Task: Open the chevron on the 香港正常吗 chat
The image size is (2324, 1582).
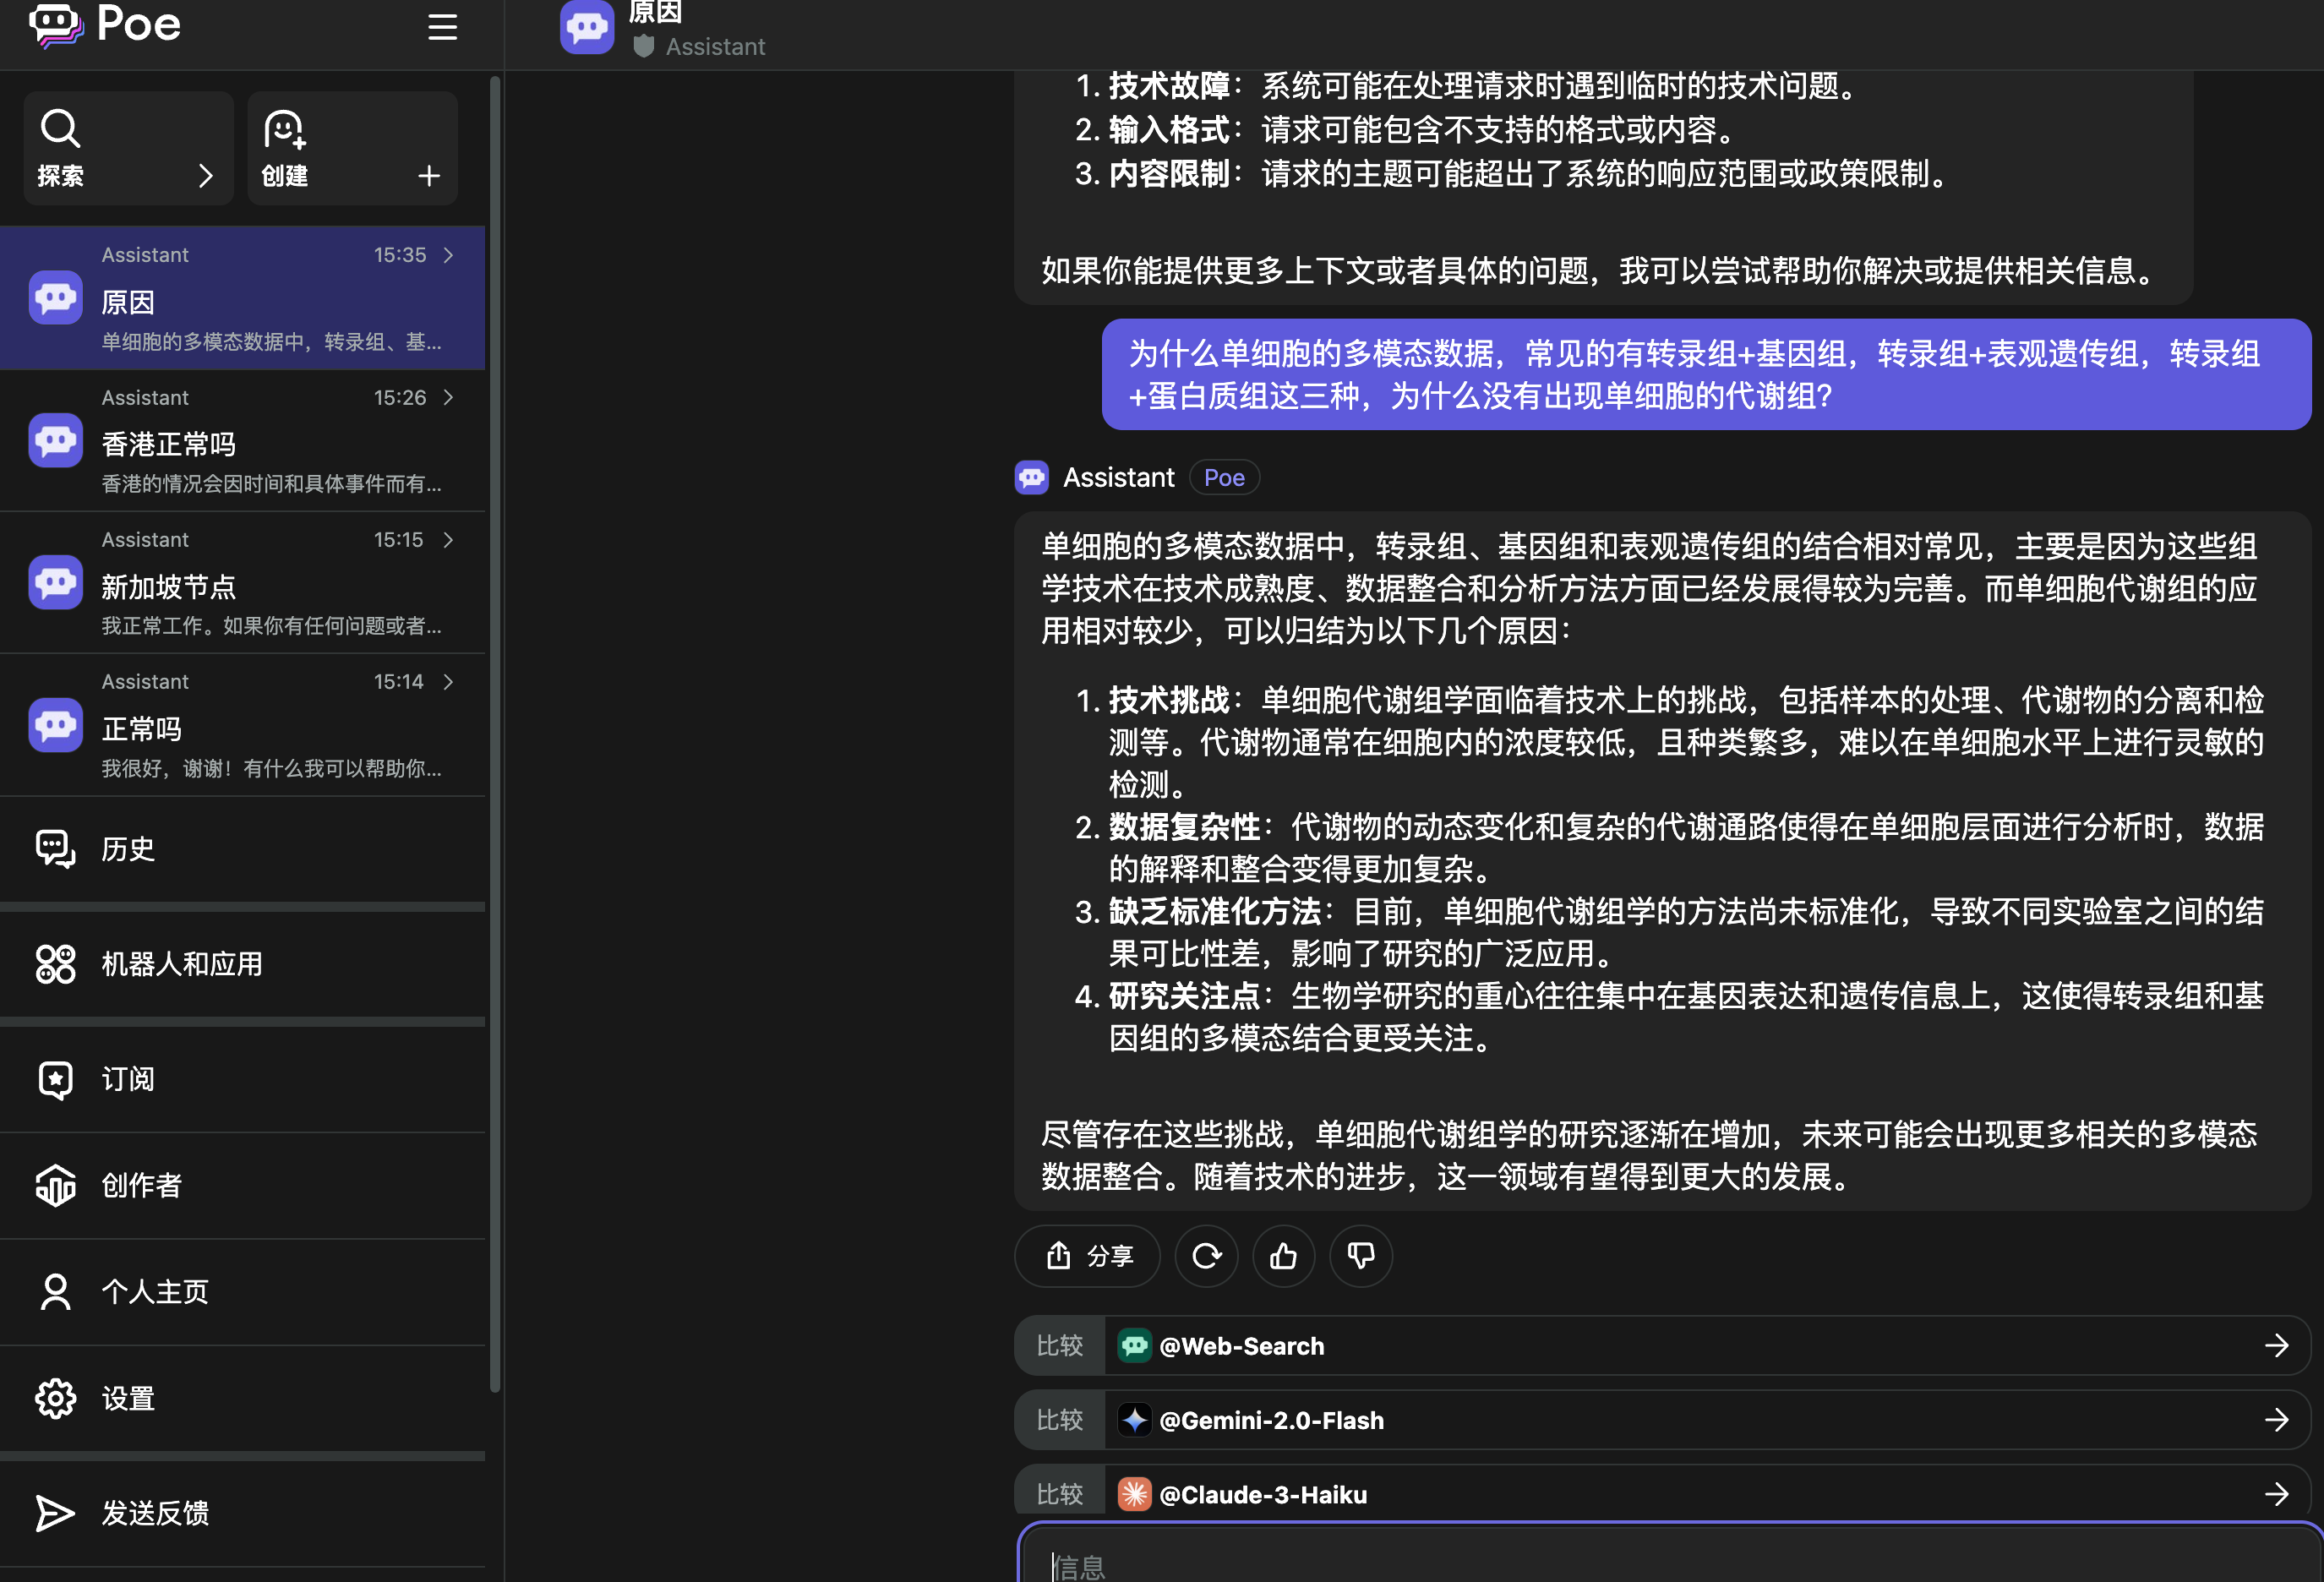Action: 448,398
